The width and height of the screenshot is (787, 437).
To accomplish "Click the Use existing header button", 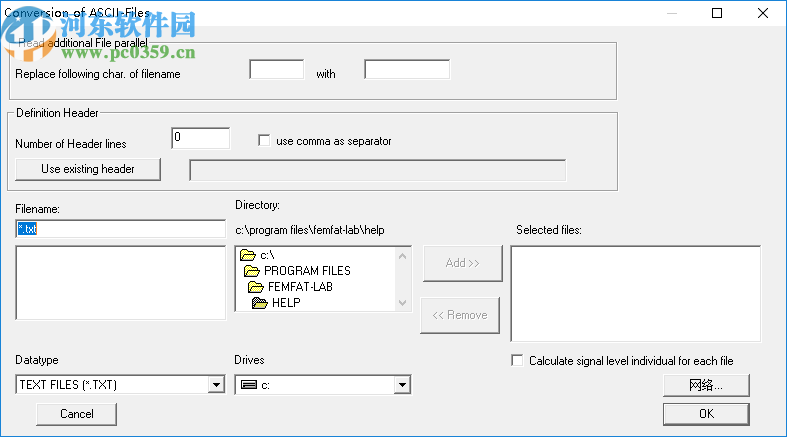I will 88,169.
